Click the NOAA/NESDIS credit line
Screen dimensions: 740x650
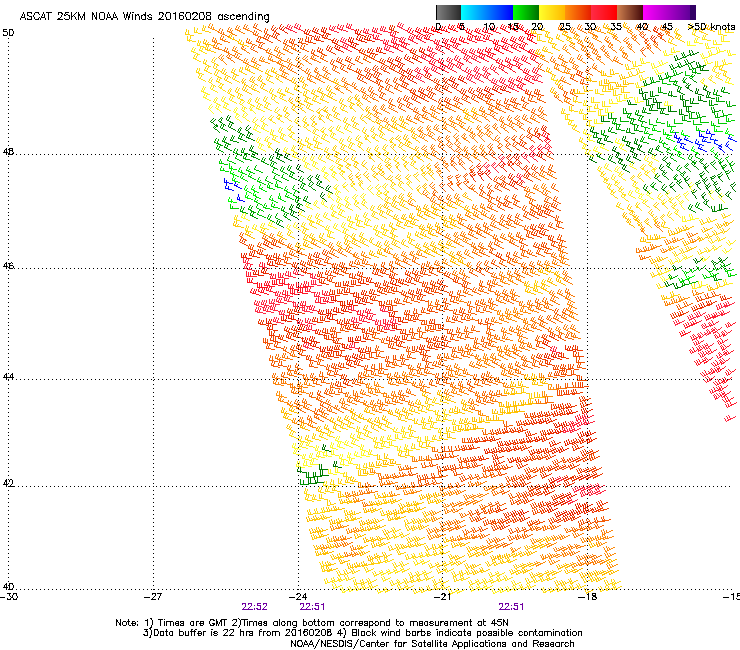(x=432, y=644)
